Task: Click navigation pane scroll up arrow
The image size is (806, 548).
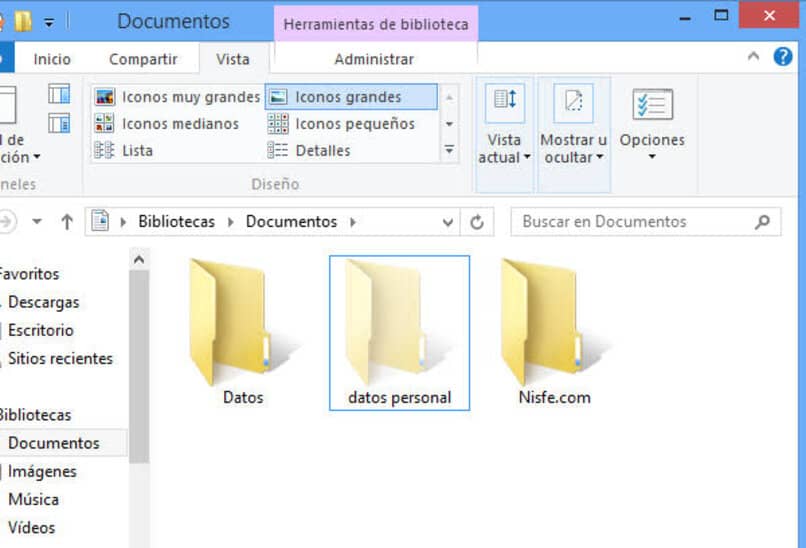Action: (x=139, y=260)
